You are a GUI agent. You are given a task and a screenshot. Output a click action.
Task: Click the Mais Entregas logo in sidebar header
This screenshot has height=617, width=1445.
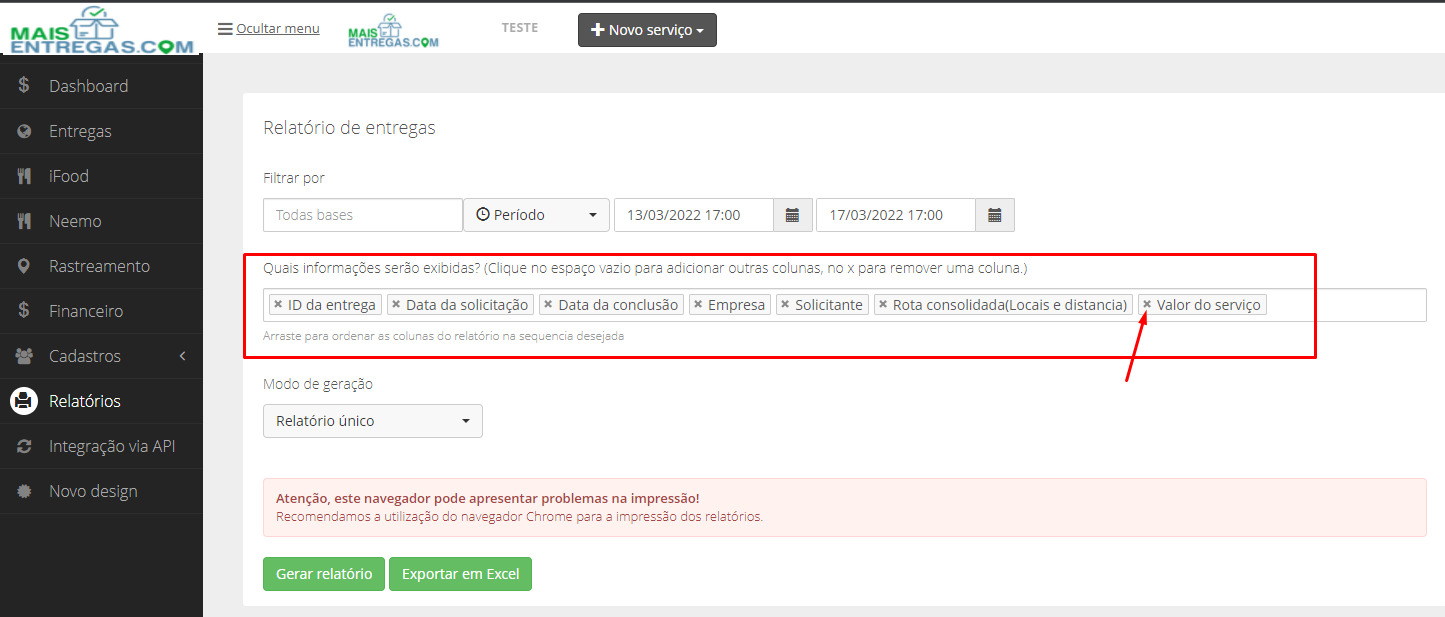pos(101,30)
